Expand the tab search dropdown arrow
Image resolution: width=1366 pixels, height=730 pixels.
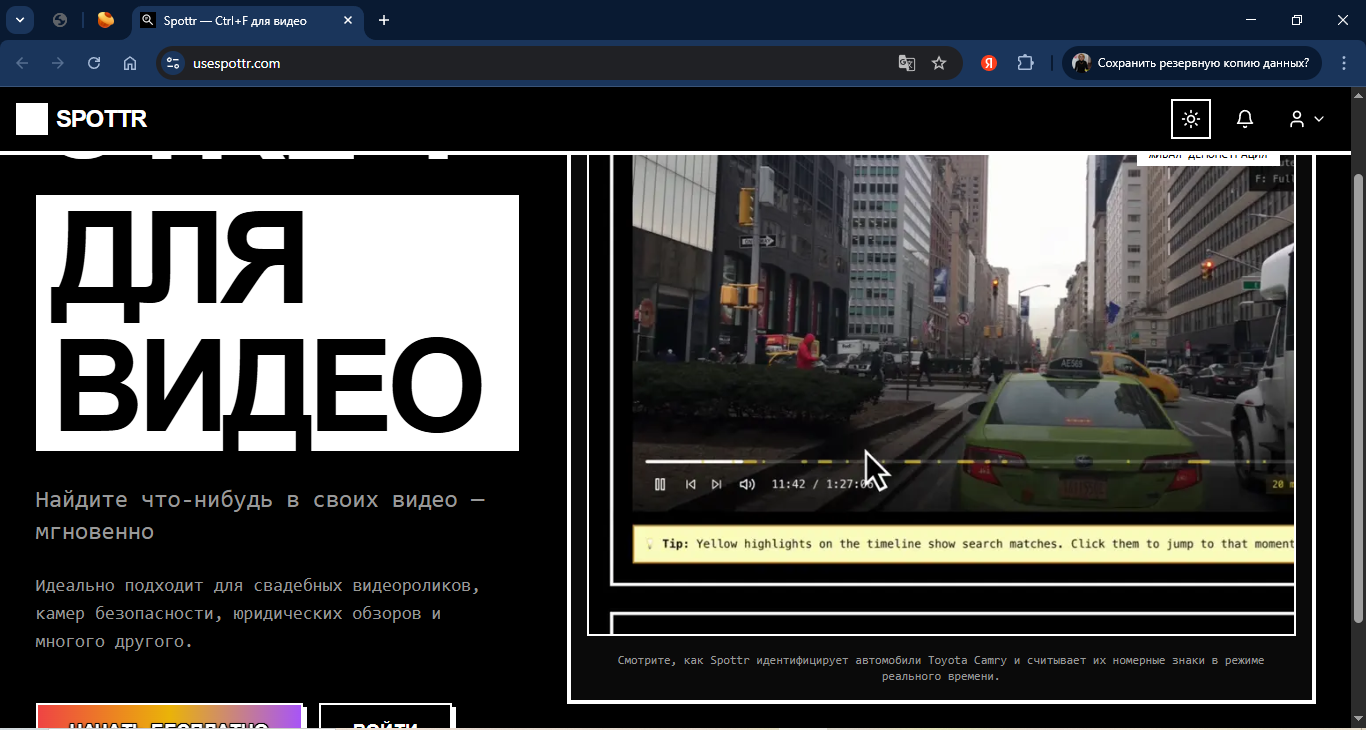(19, 20)
